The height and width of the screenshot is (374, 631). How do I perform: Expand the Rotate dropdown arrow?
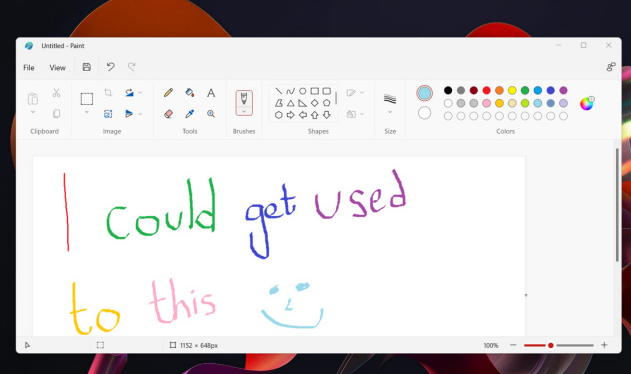pyautogui.click(x=140, y=93)
